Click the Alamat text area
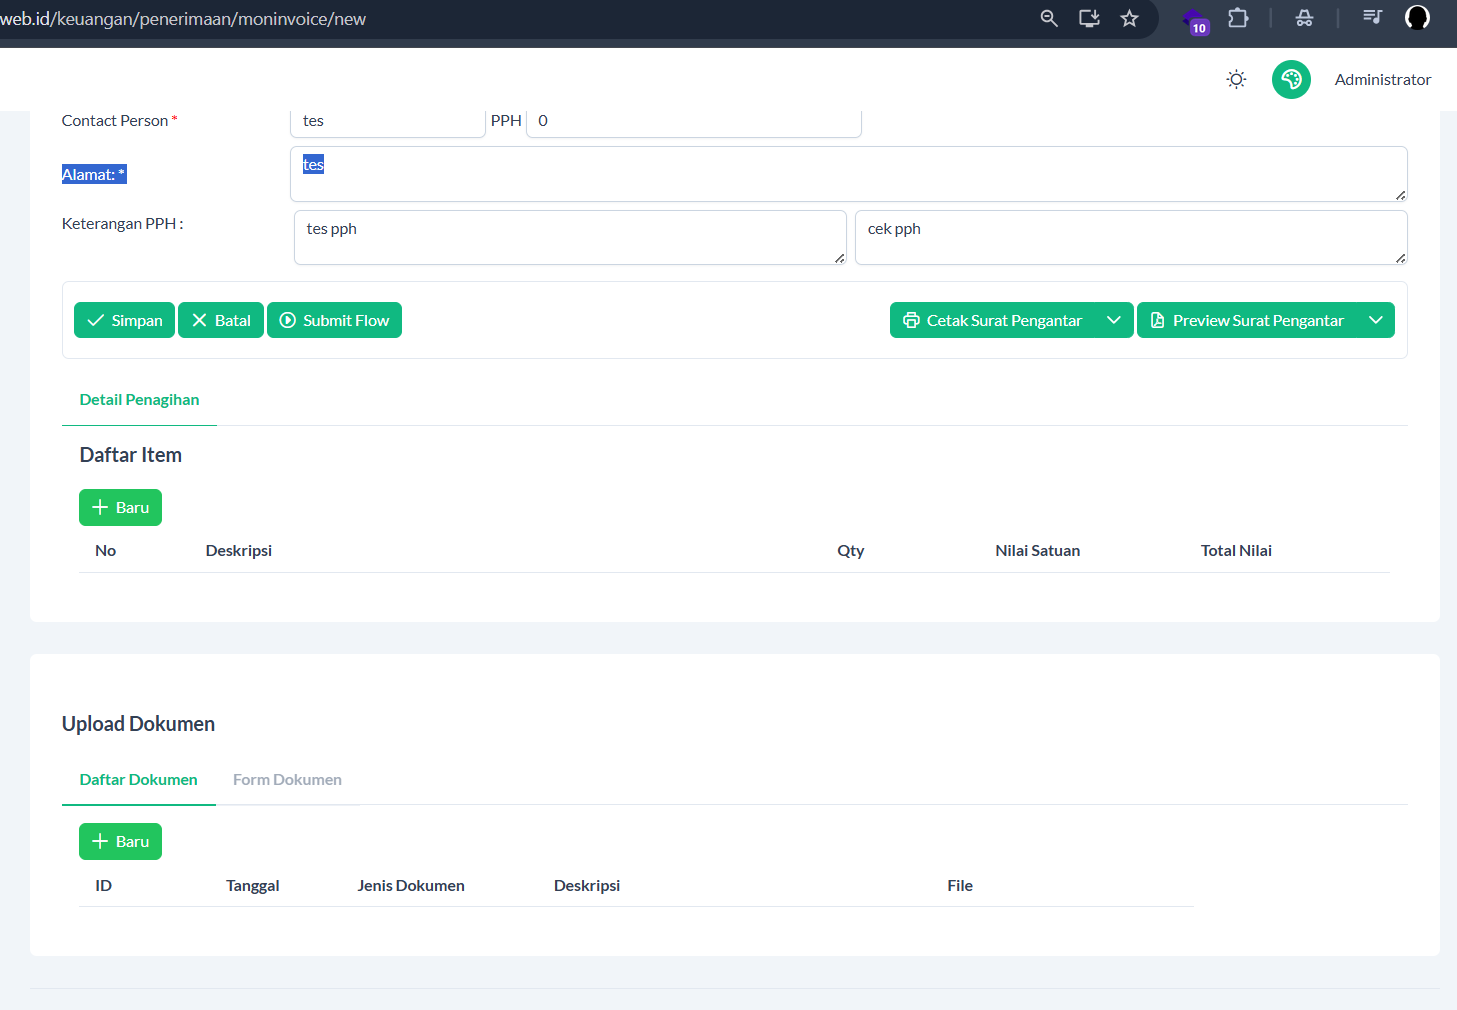1457x1010 pixels. pos(848,175)
